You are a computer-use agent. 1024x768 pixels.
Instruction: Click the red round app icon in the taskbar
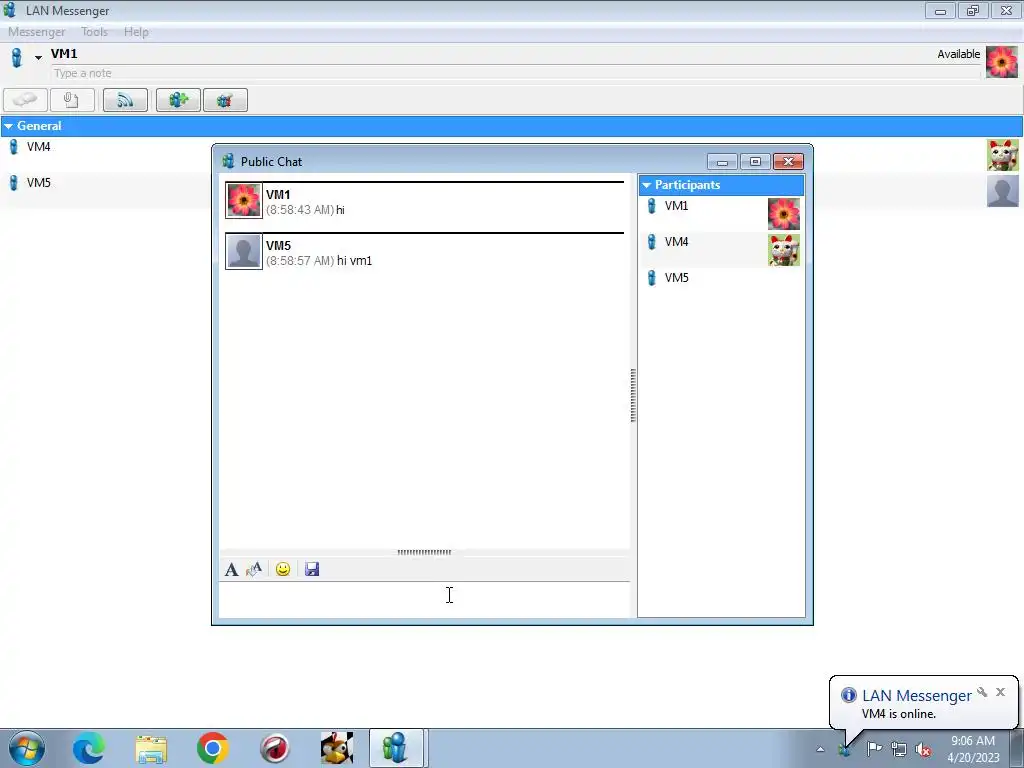pos(274,748)
